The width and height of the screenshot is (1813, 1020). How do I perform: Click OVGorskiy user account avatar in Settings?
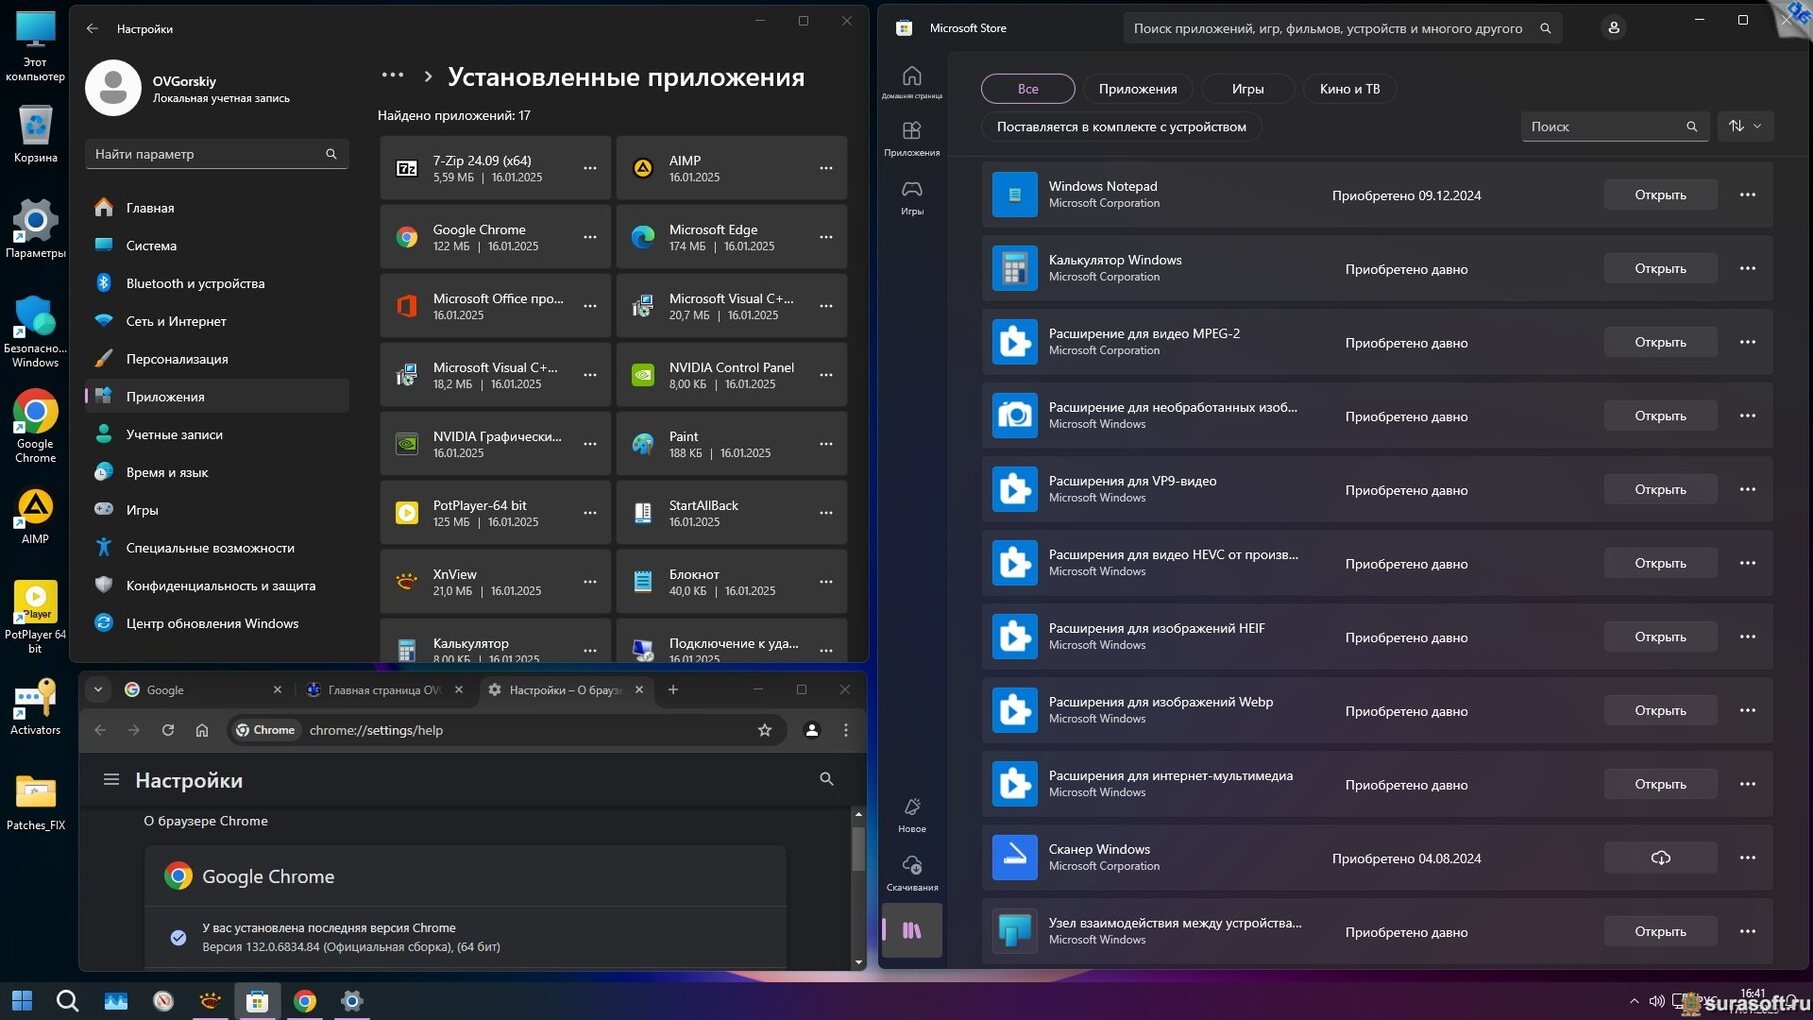coord(113,88)
